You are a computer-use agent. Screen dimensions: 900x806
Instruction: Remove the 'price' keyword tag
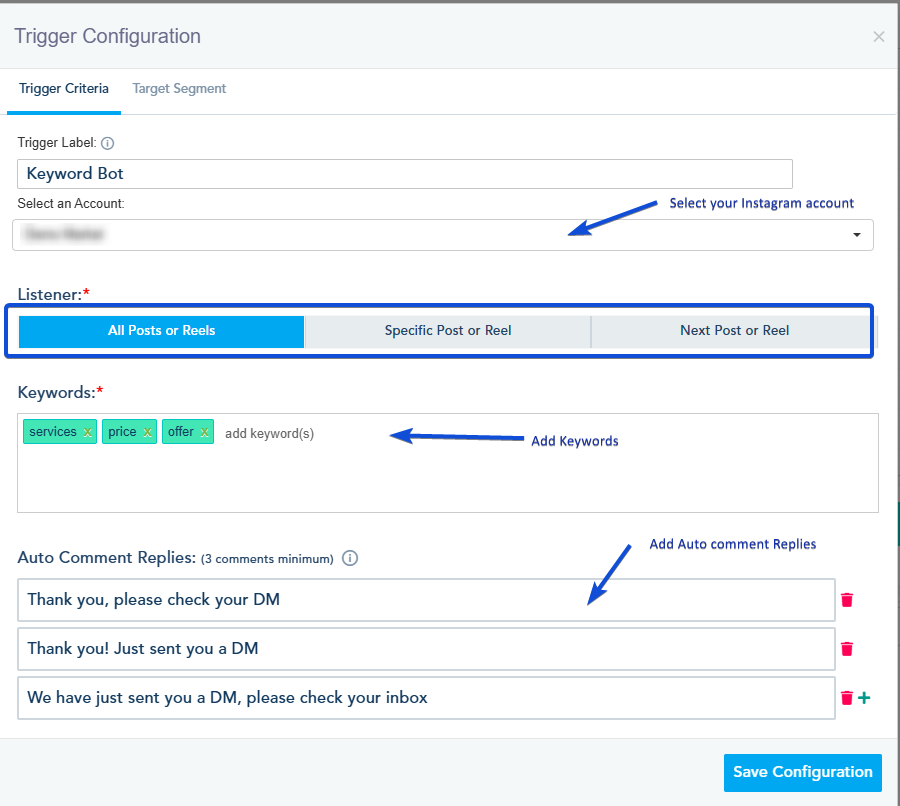tap(148, 432)
